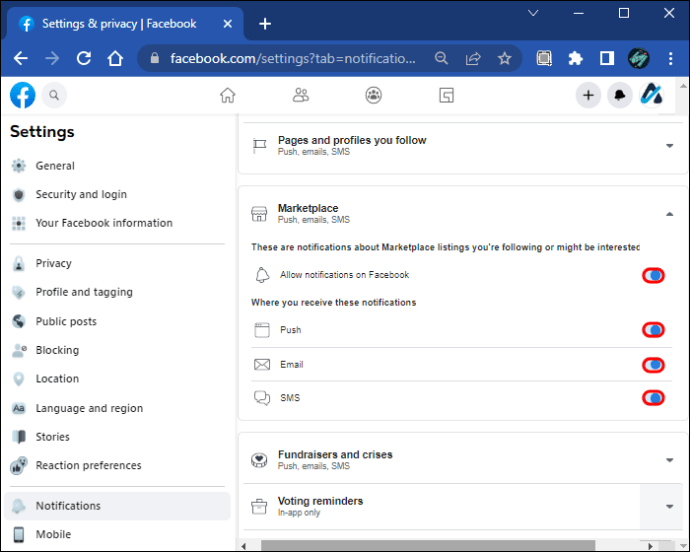Expand Pages and profiles you follow
The width and height of the screenshot is (690, 552).
click(669, 146)
